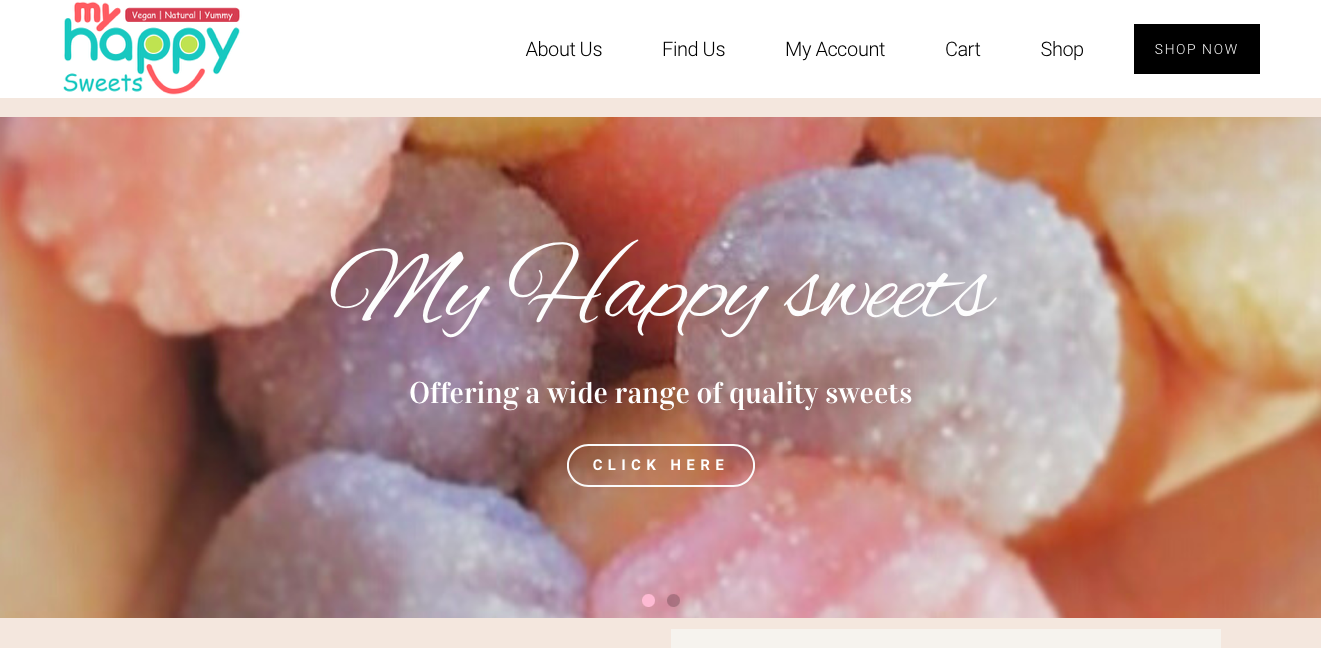Image resolution: width=1321 pixels, height=648 pixels.
Task: Click the red Vegan Natural Yummy badge
Action: [182, 15]
